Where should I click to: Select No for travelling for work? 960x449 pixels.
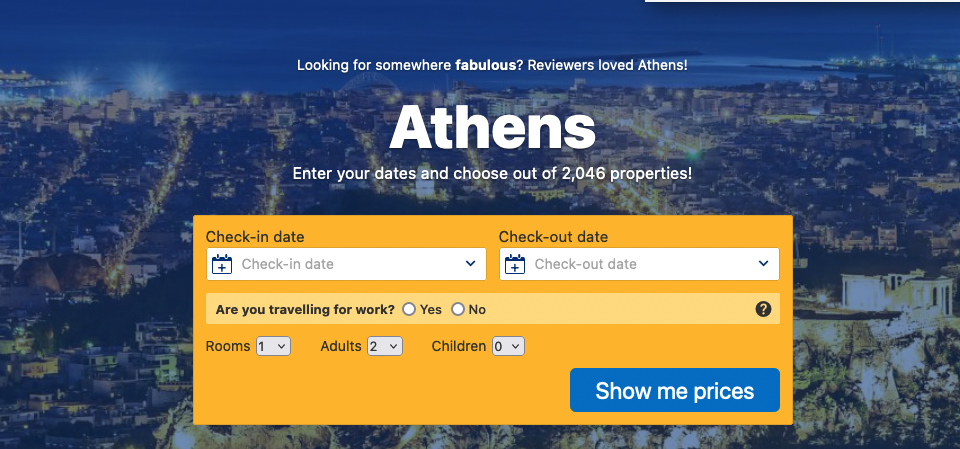(458, 309)
